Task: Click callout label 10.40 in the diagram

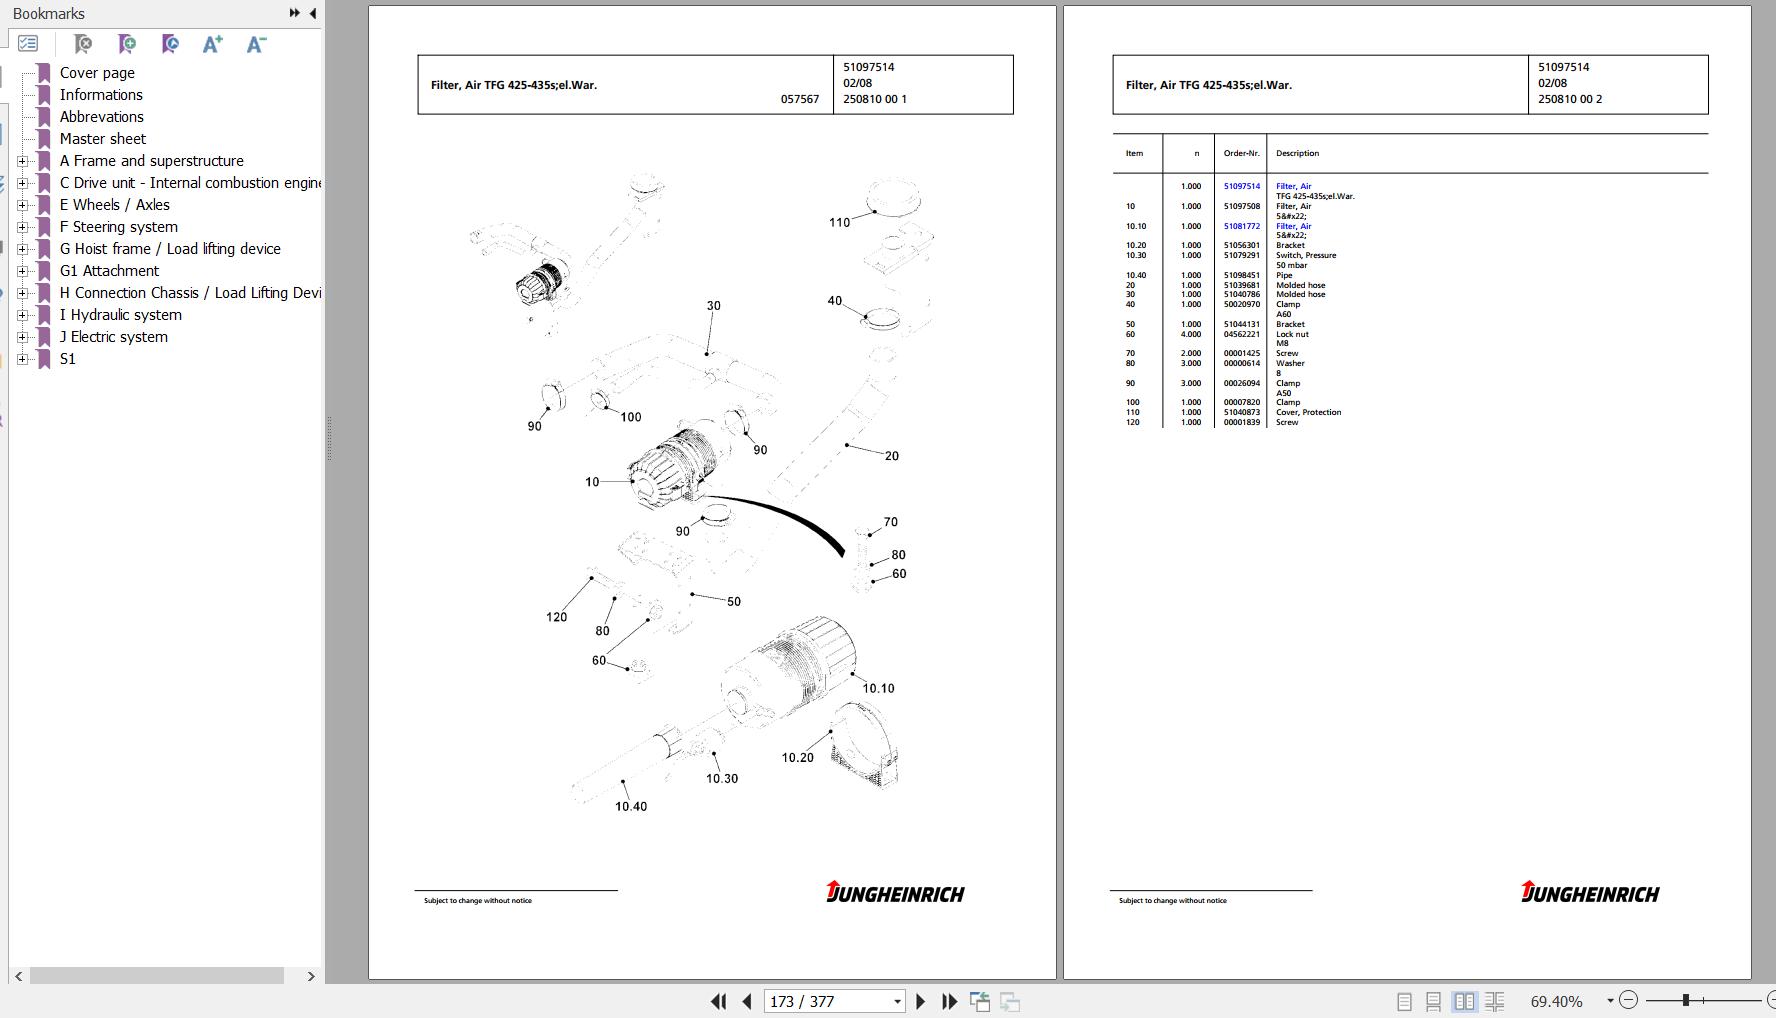Action: [x=631, y=807]
